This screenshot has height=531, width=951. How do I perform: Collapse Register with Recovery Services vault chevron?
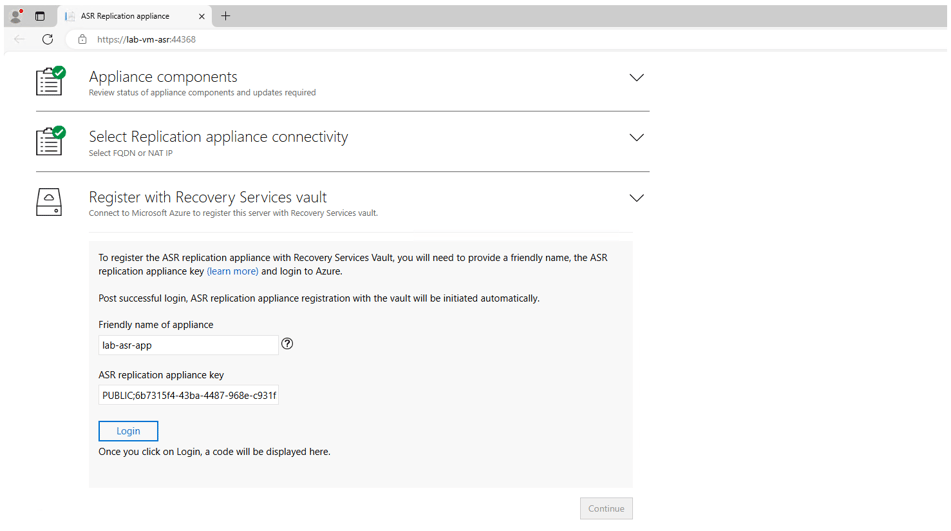(636, 198)
